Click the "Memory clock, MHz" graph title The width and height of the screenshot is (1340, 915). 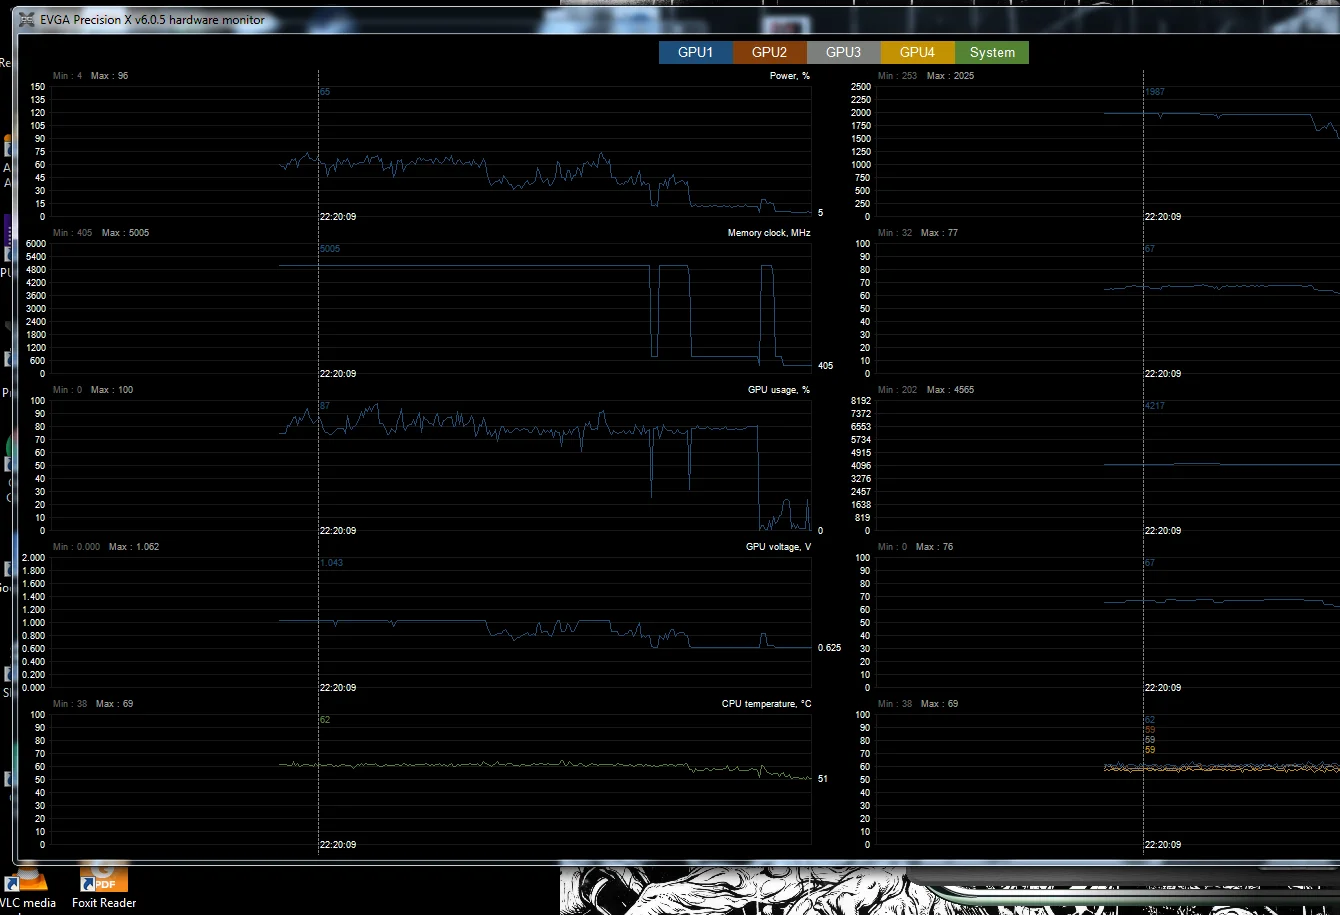[769, 233]
